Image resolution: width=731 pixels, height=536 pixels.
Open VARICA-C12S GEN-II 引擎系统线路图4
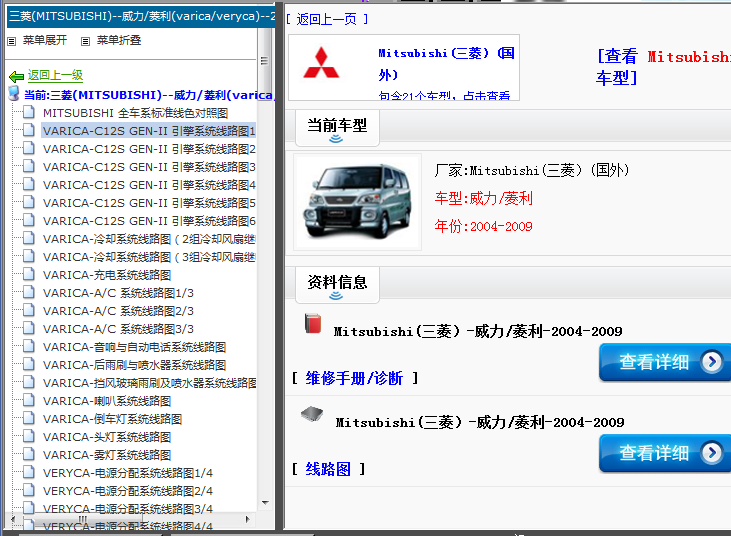(x=149, y=185)
